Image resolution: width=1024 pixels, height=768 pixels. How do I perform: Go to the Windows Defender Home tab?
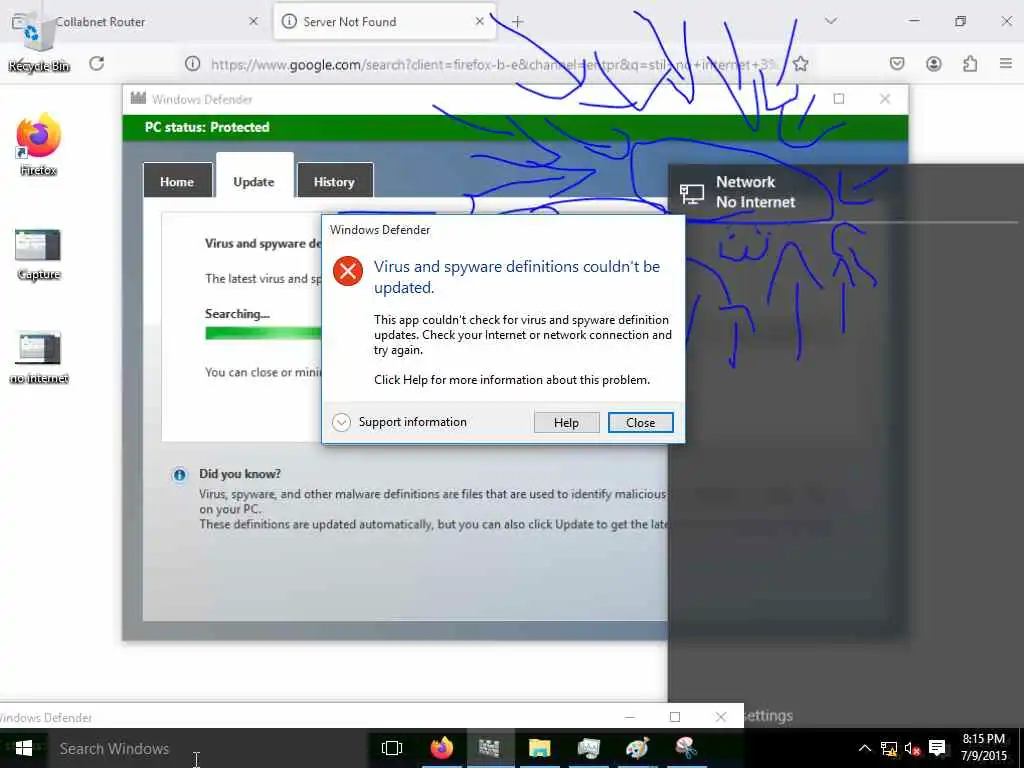[x=177, y=181]
